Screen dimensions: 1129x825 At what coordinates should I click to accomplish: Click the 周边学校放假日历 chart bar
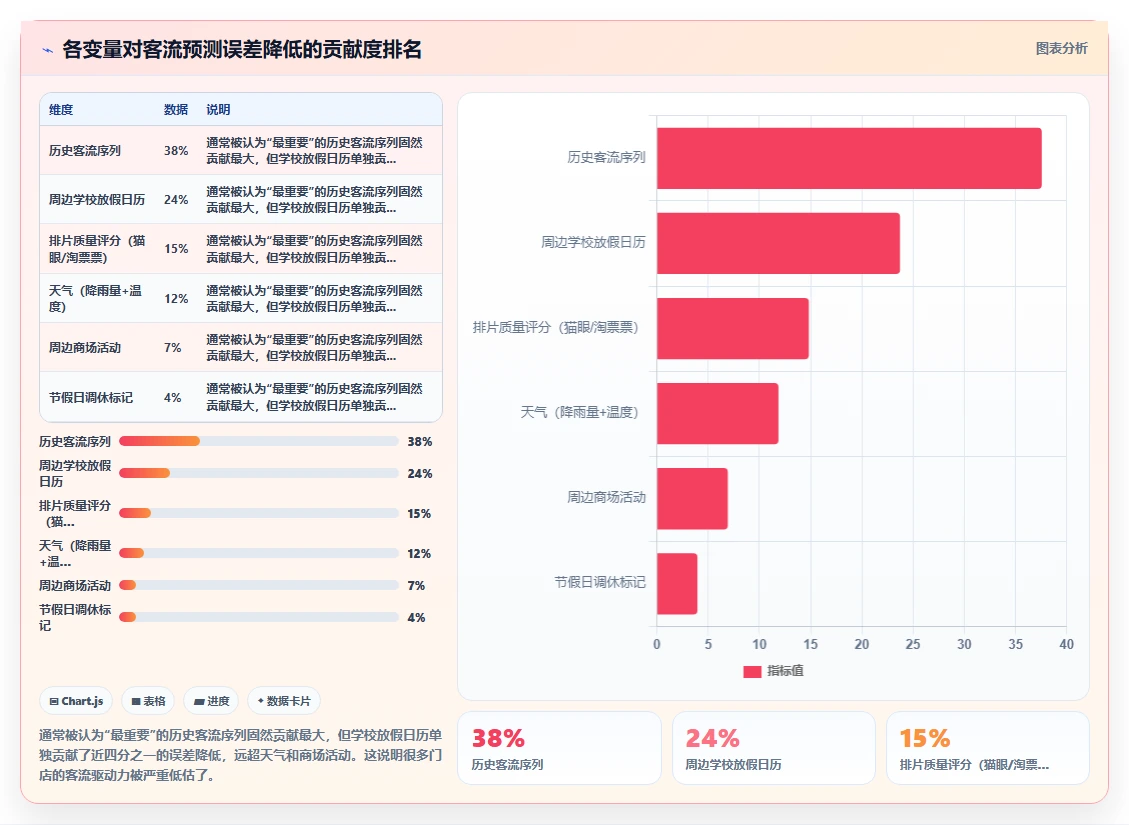coord(778,243)
